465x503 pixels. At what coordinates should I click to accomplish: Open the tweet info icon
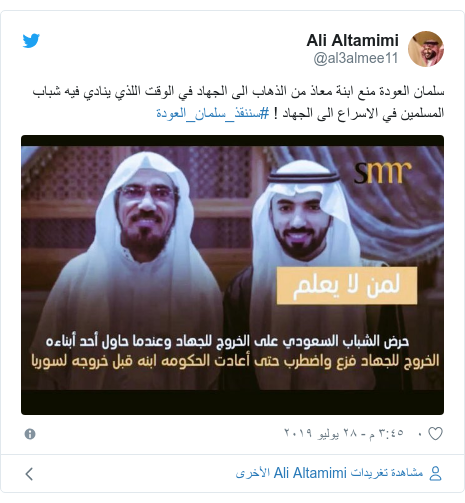[x=30, y=434]
